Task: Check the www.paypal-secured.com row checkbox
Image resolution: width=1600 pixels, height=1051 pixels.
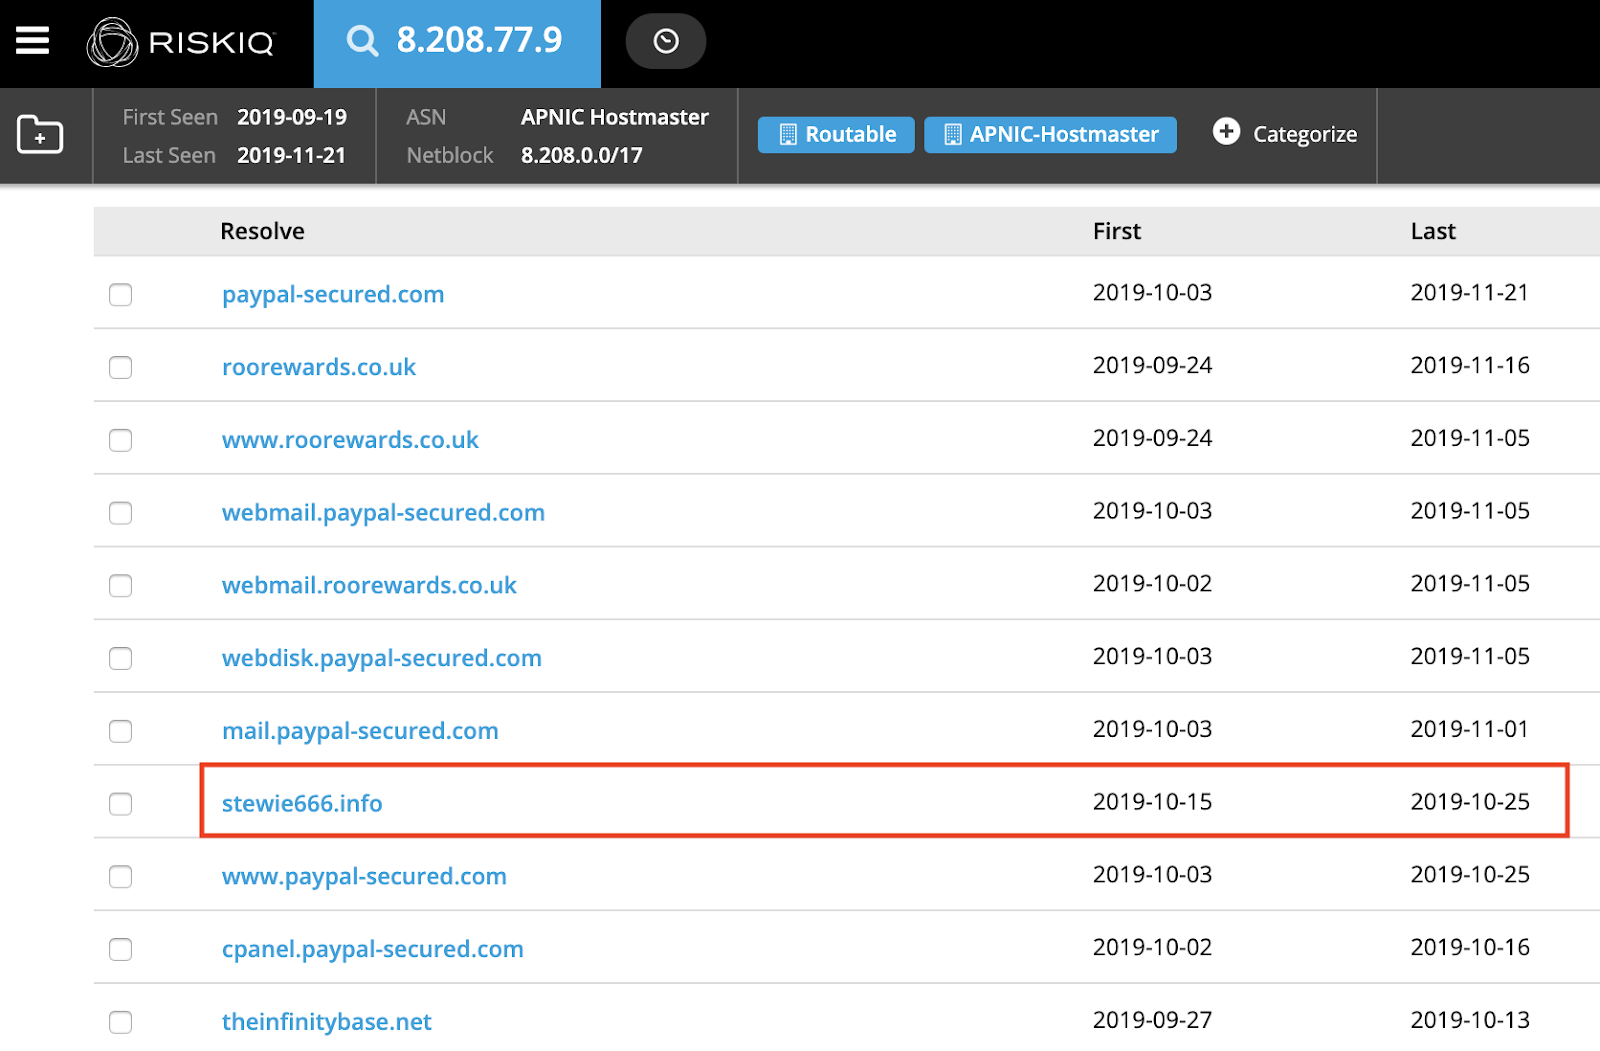Action: click(x=120, y=877)
